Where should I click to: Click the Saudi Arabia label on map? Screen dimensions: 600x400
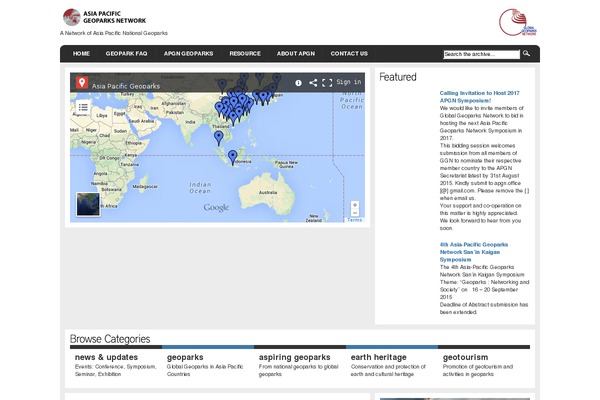(141, 121)
